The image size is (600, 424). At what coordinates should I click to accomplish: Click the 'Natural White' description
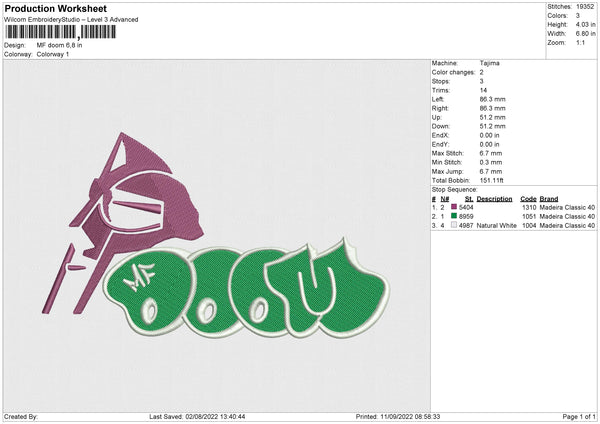pyautogui.click(x=496, y=226)
